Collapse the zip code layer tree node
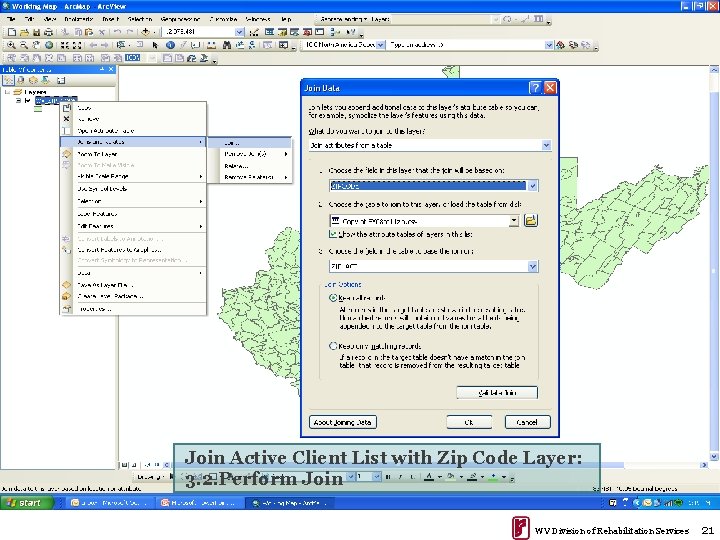 [18, 100]
